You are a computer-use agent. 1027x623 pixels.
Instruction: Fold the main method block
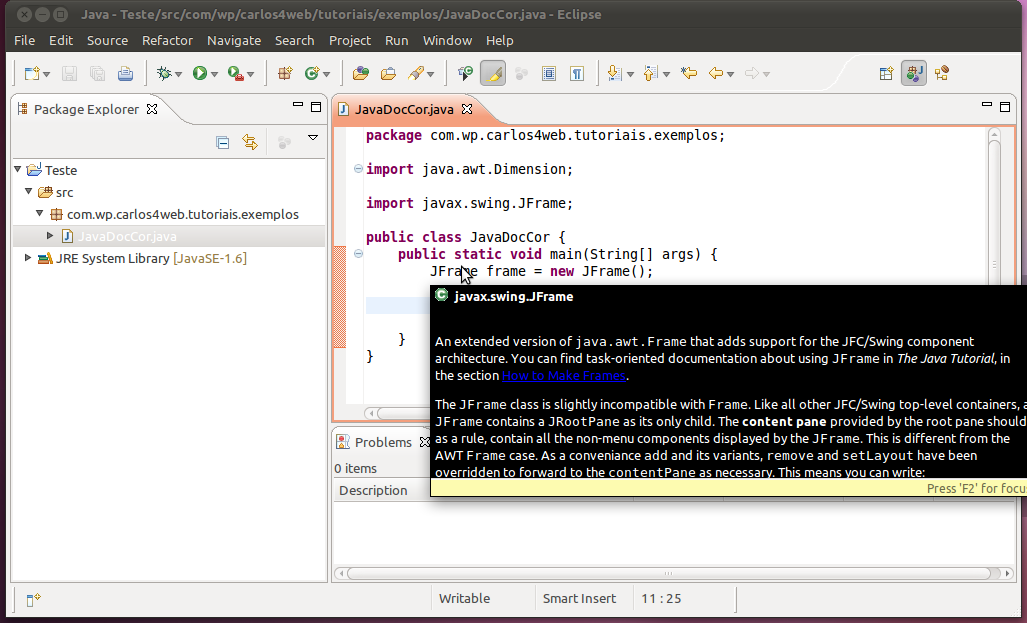(x=358, y=254)
